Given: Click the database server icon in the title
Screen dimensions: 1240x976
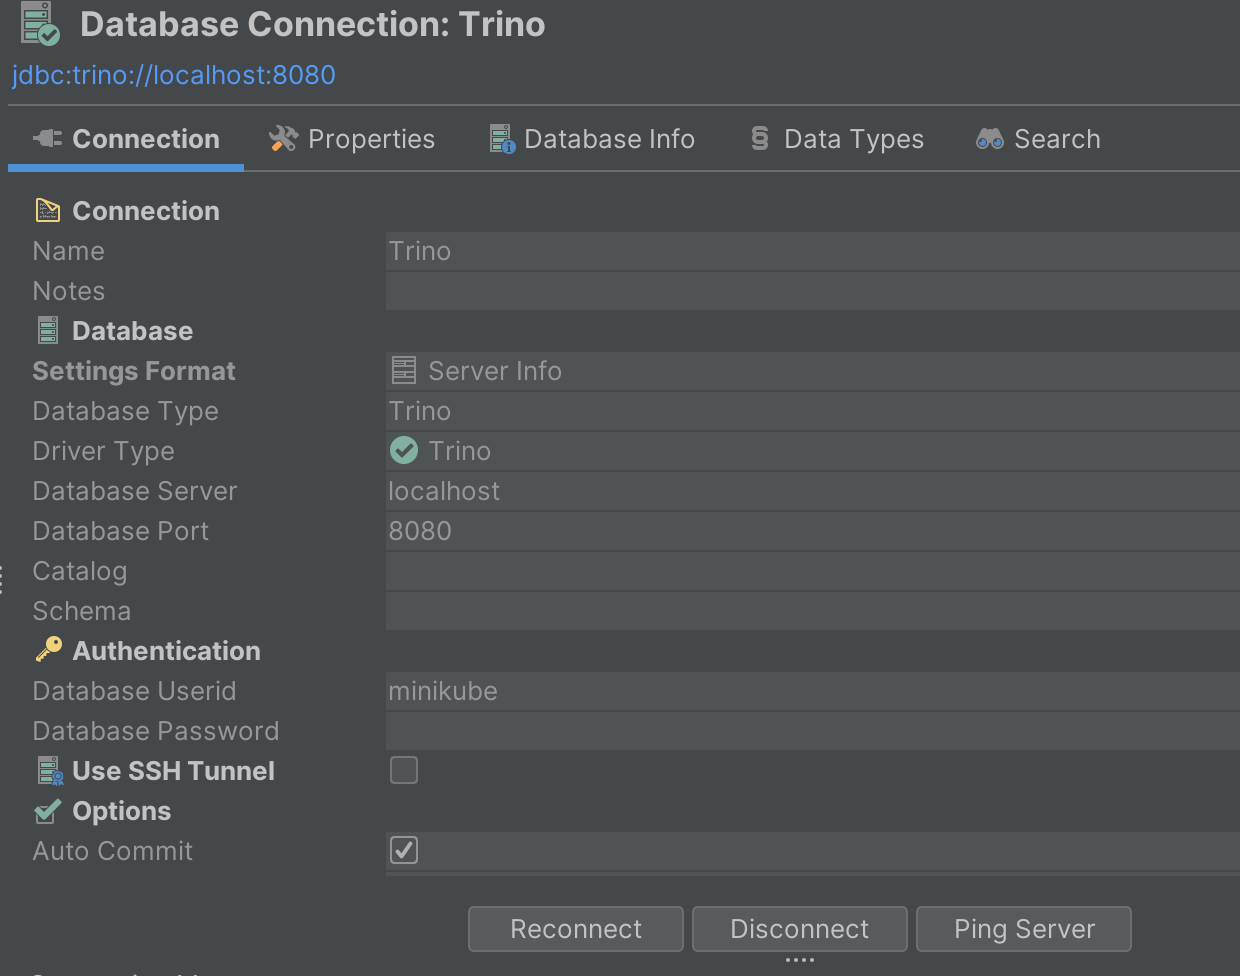Looking at the screenshot, I should [38, 23].
